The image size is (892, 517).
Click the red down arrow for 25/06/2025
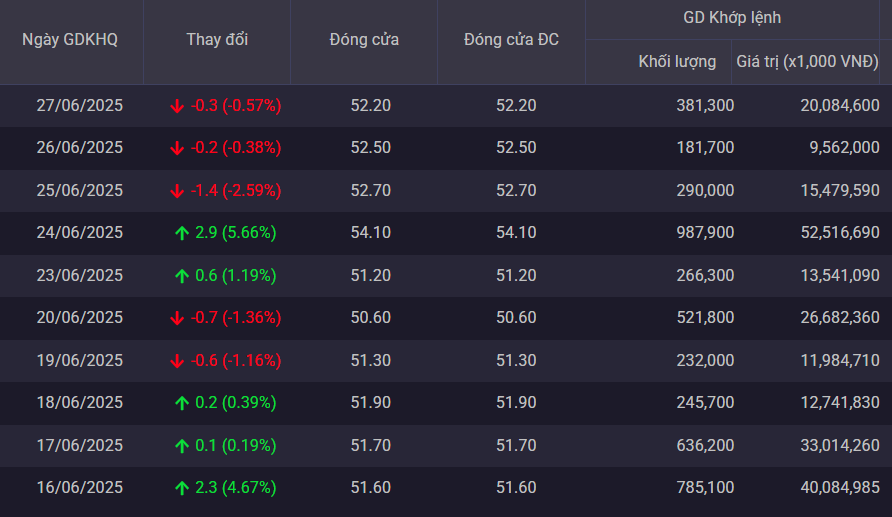[178, 190]
